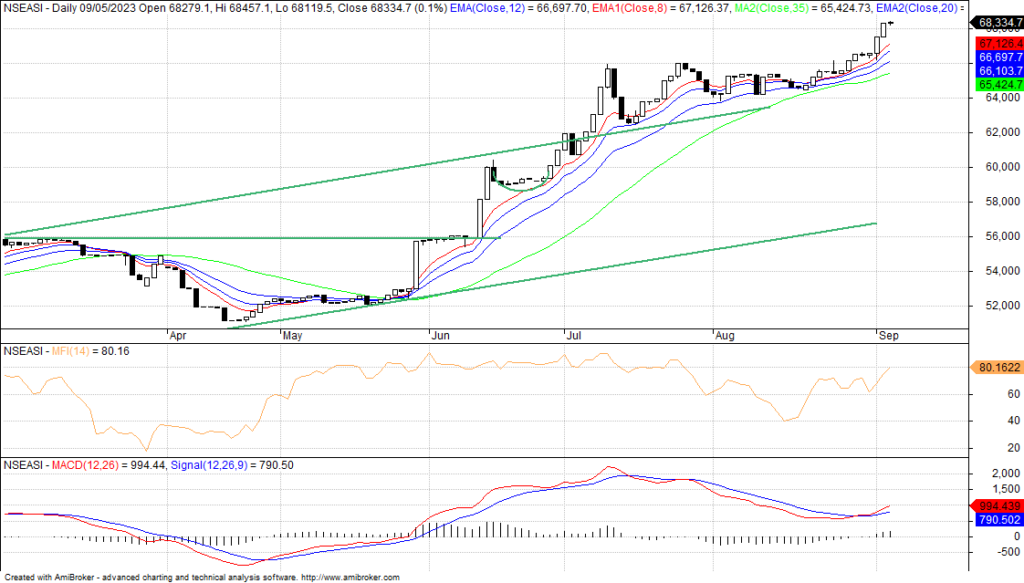The image size is (1024, 583).
Task: Click the EMA(Close,12) legend label
Action: tap(476, 7)
